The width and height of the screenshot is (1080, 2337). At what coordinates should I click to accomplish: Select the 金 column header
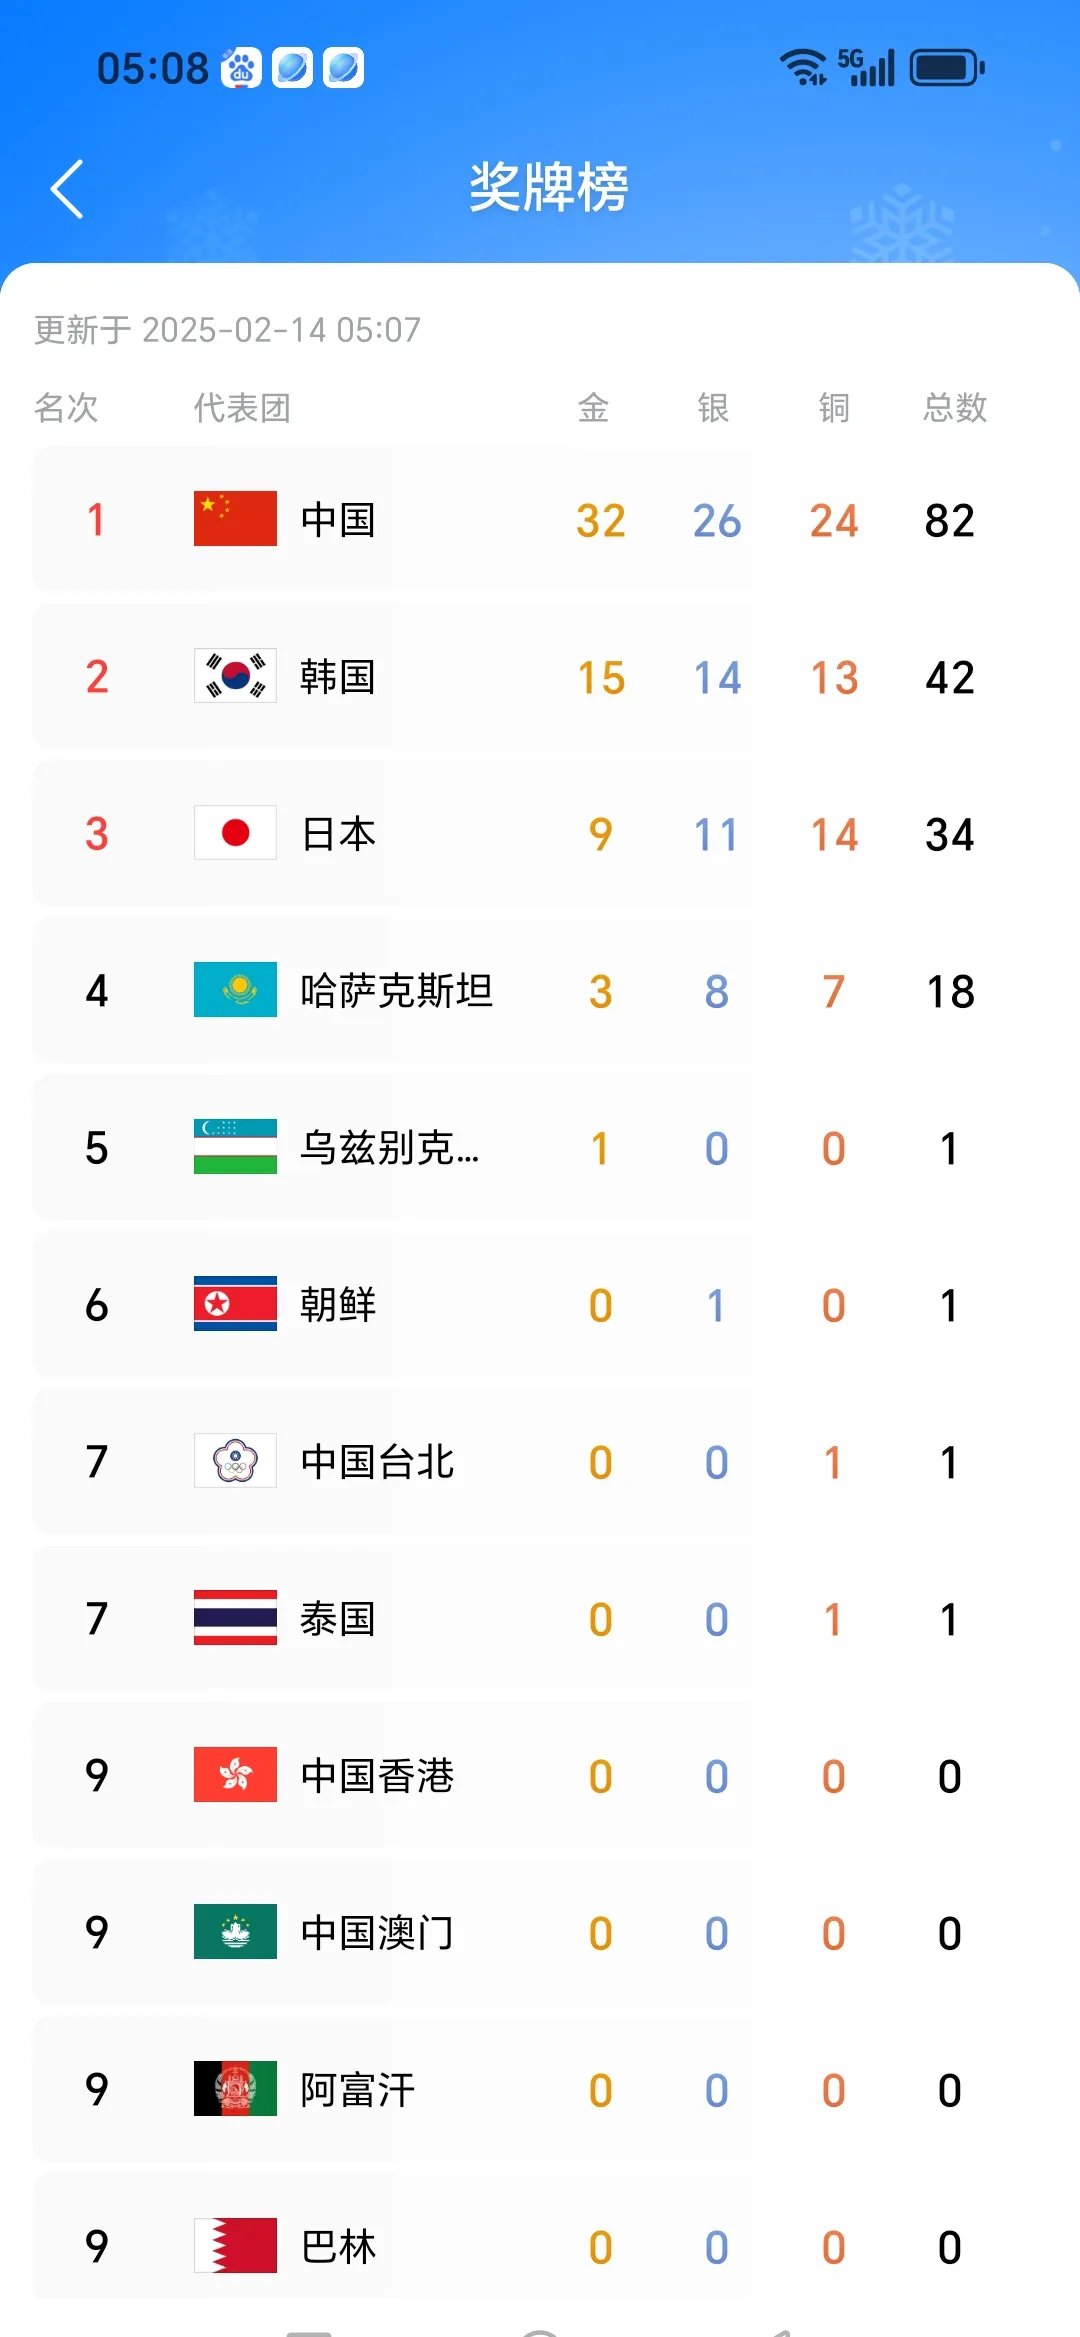click(x=593, y=408)
